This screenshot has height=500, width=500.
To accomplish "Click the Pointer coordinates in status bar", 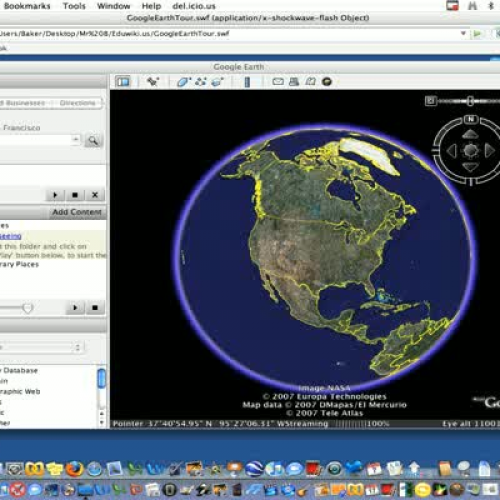I will click(196, 424).
